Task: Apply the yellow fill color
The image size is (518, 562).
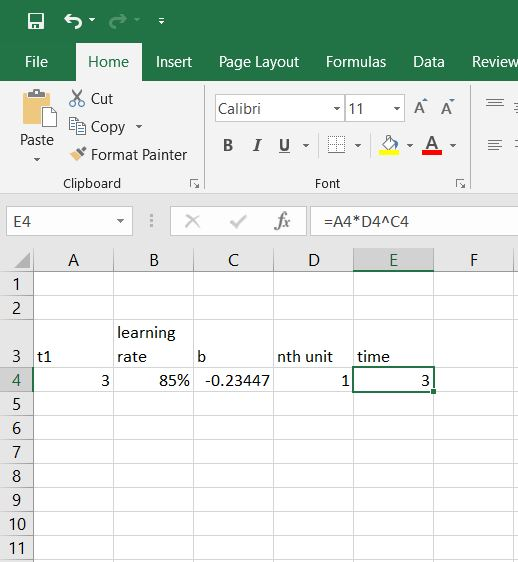Action: [389, 145]
